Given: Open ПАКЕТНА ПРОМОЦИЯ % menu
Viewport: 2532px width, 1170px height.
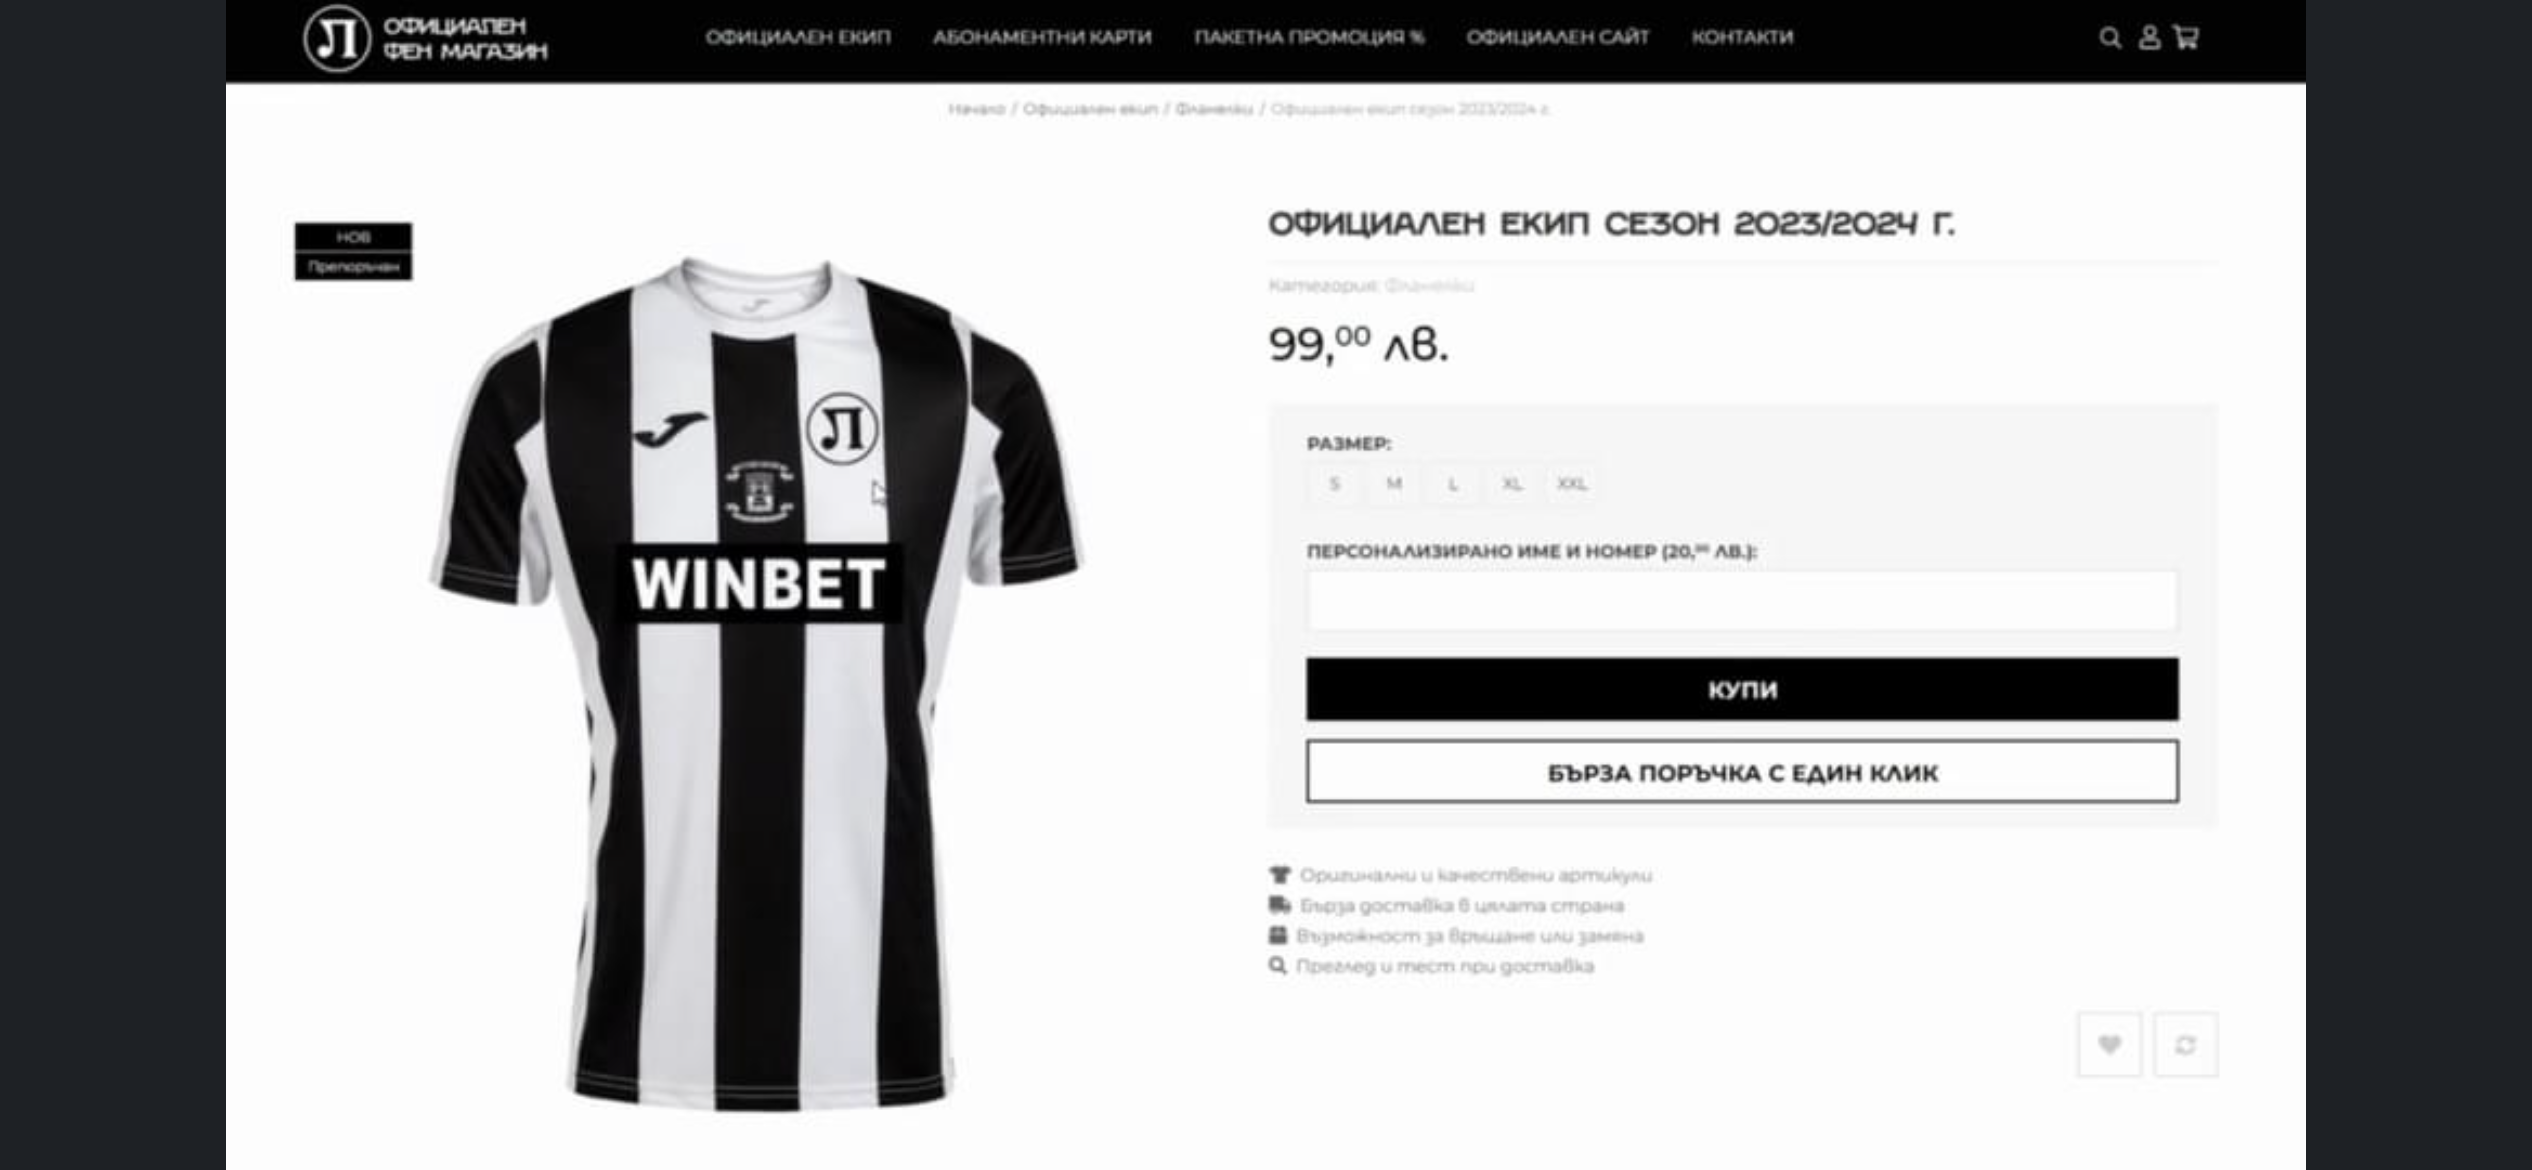Looking at the screenshot, I should (1309, 37).
